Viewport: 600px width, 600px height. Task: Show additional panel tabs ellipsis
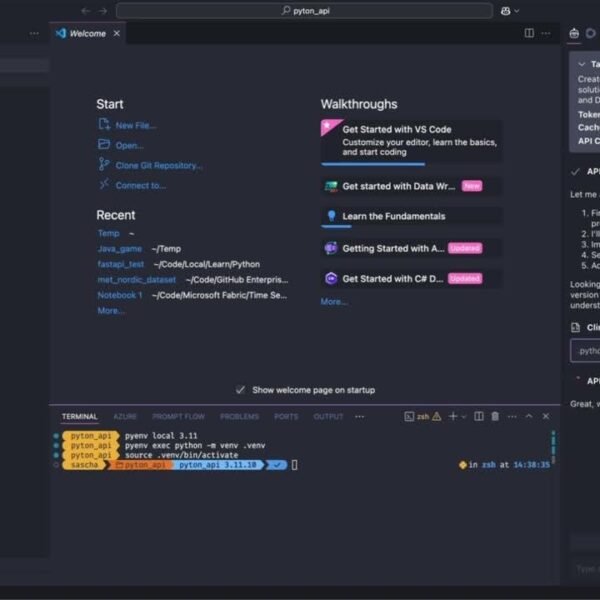click(360, 416)
